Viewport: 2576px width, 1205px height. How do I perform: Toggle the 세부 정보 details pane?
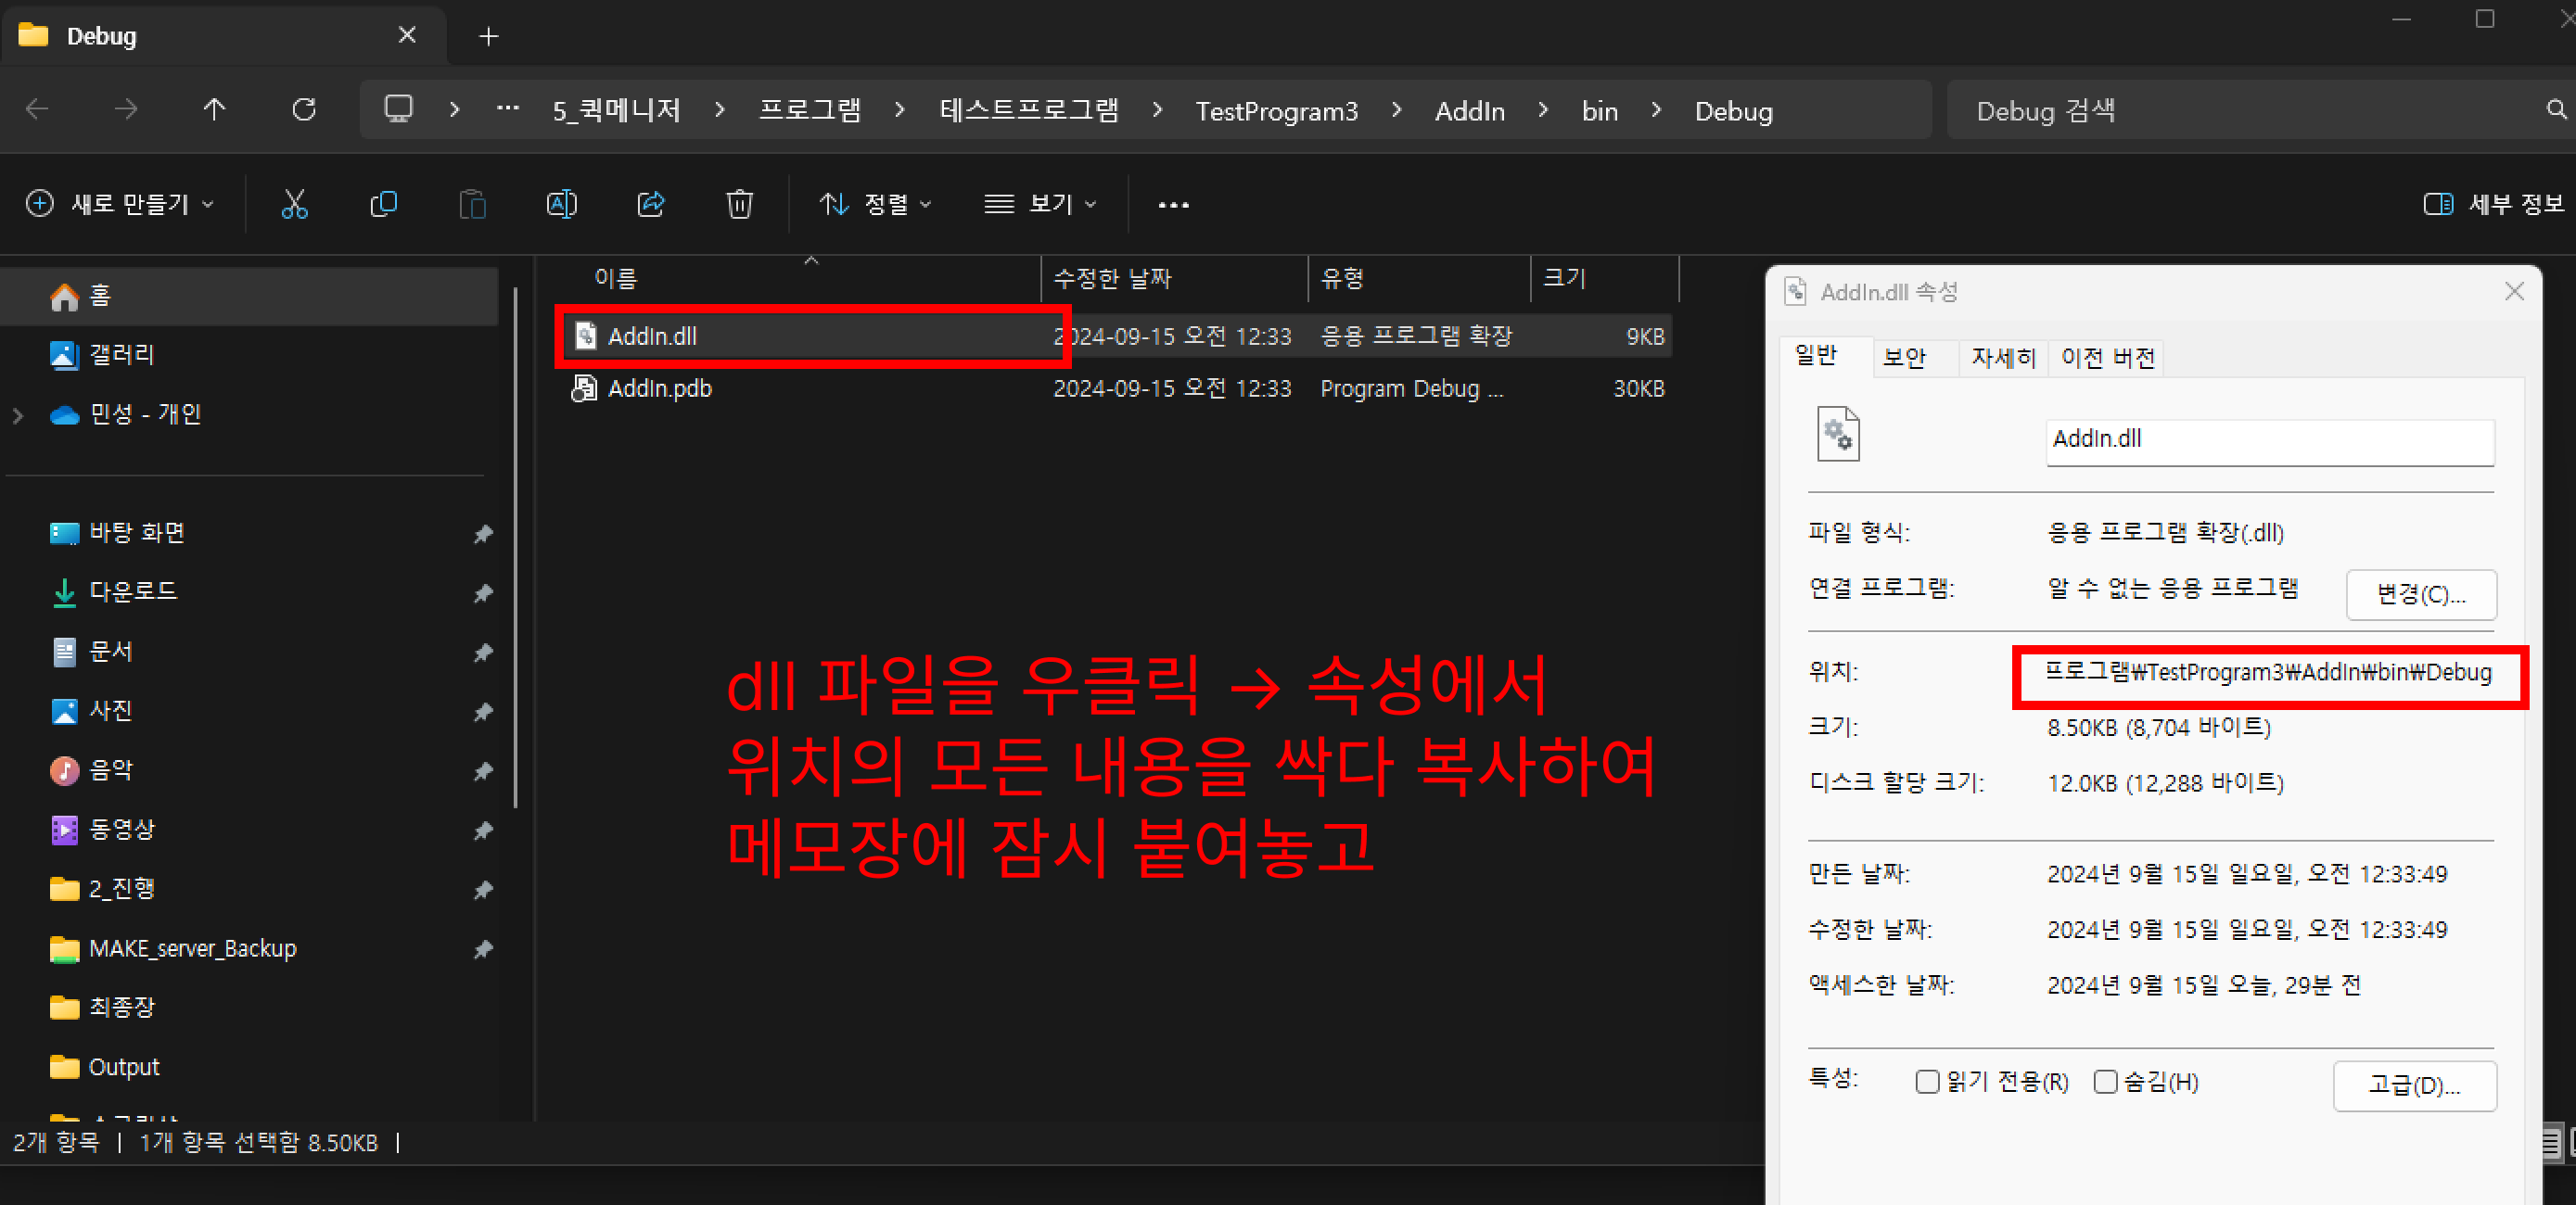(x=2493, y=204)
